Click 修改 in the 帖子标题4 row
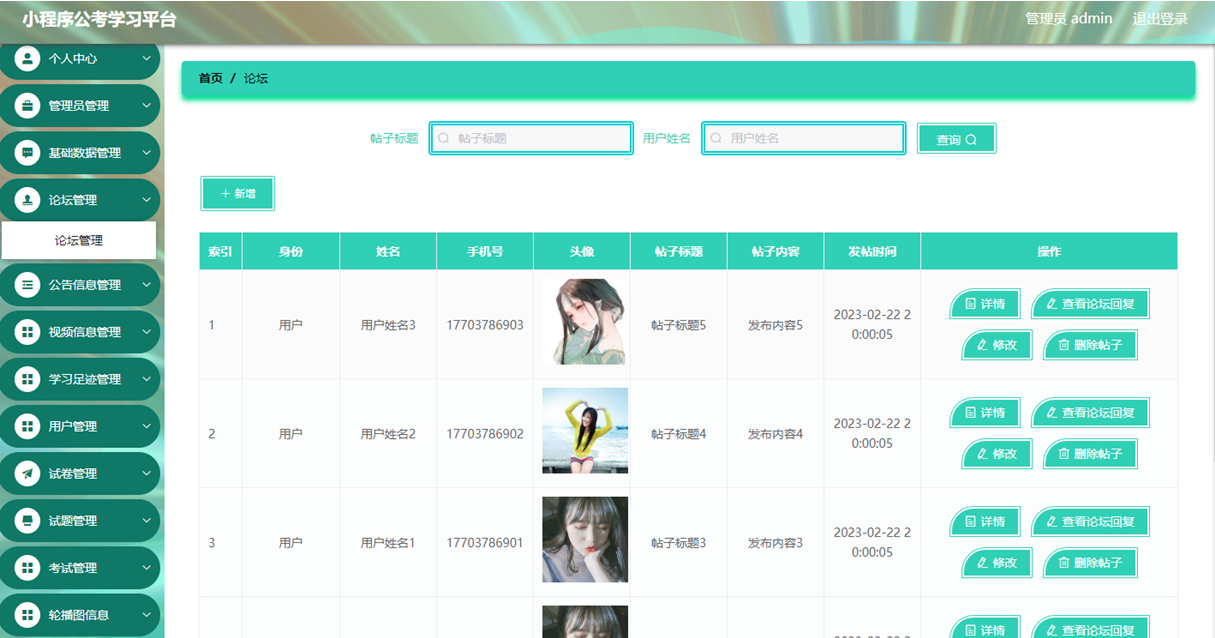This screenshot has height=638, width=1215. point(997,453)
